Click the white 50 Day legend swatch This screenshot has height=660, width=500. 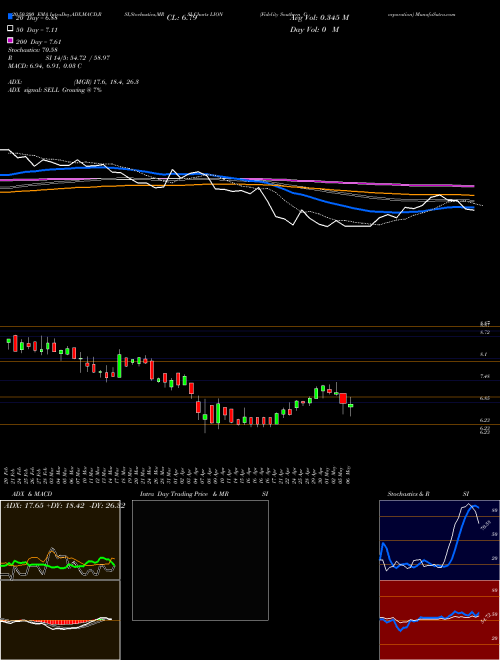(x=10, y=29)
